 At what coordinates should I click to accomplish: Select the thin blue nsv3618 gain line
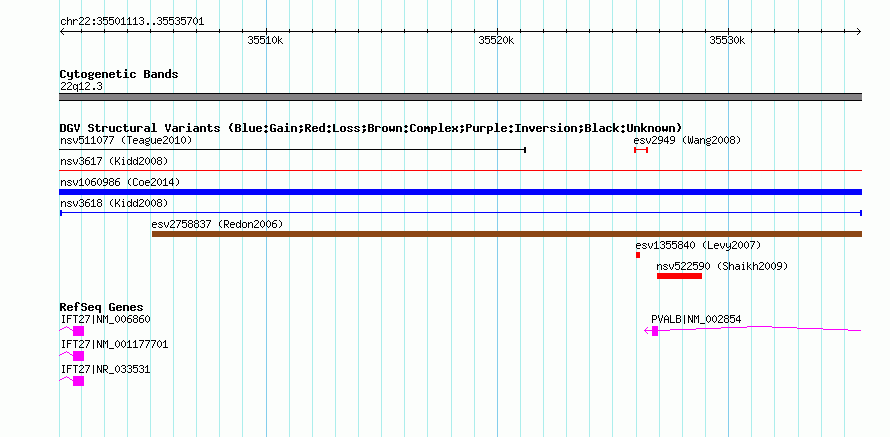pos(461,213)
